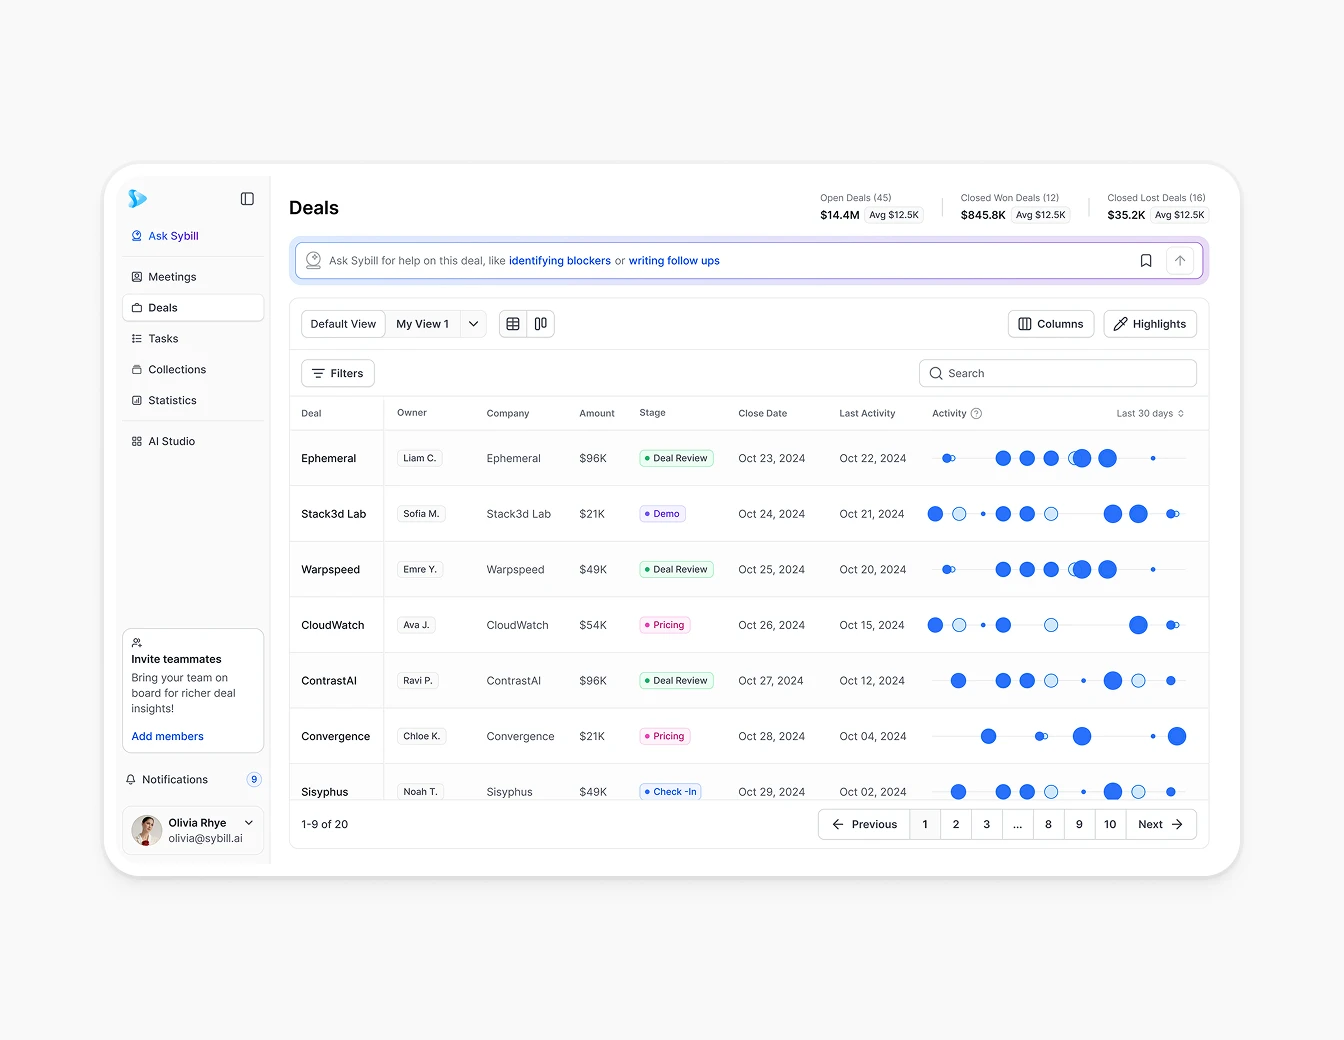Click the Sybill logo icon
Viewport: 1344px width, 1040px height.
point(137,199)
